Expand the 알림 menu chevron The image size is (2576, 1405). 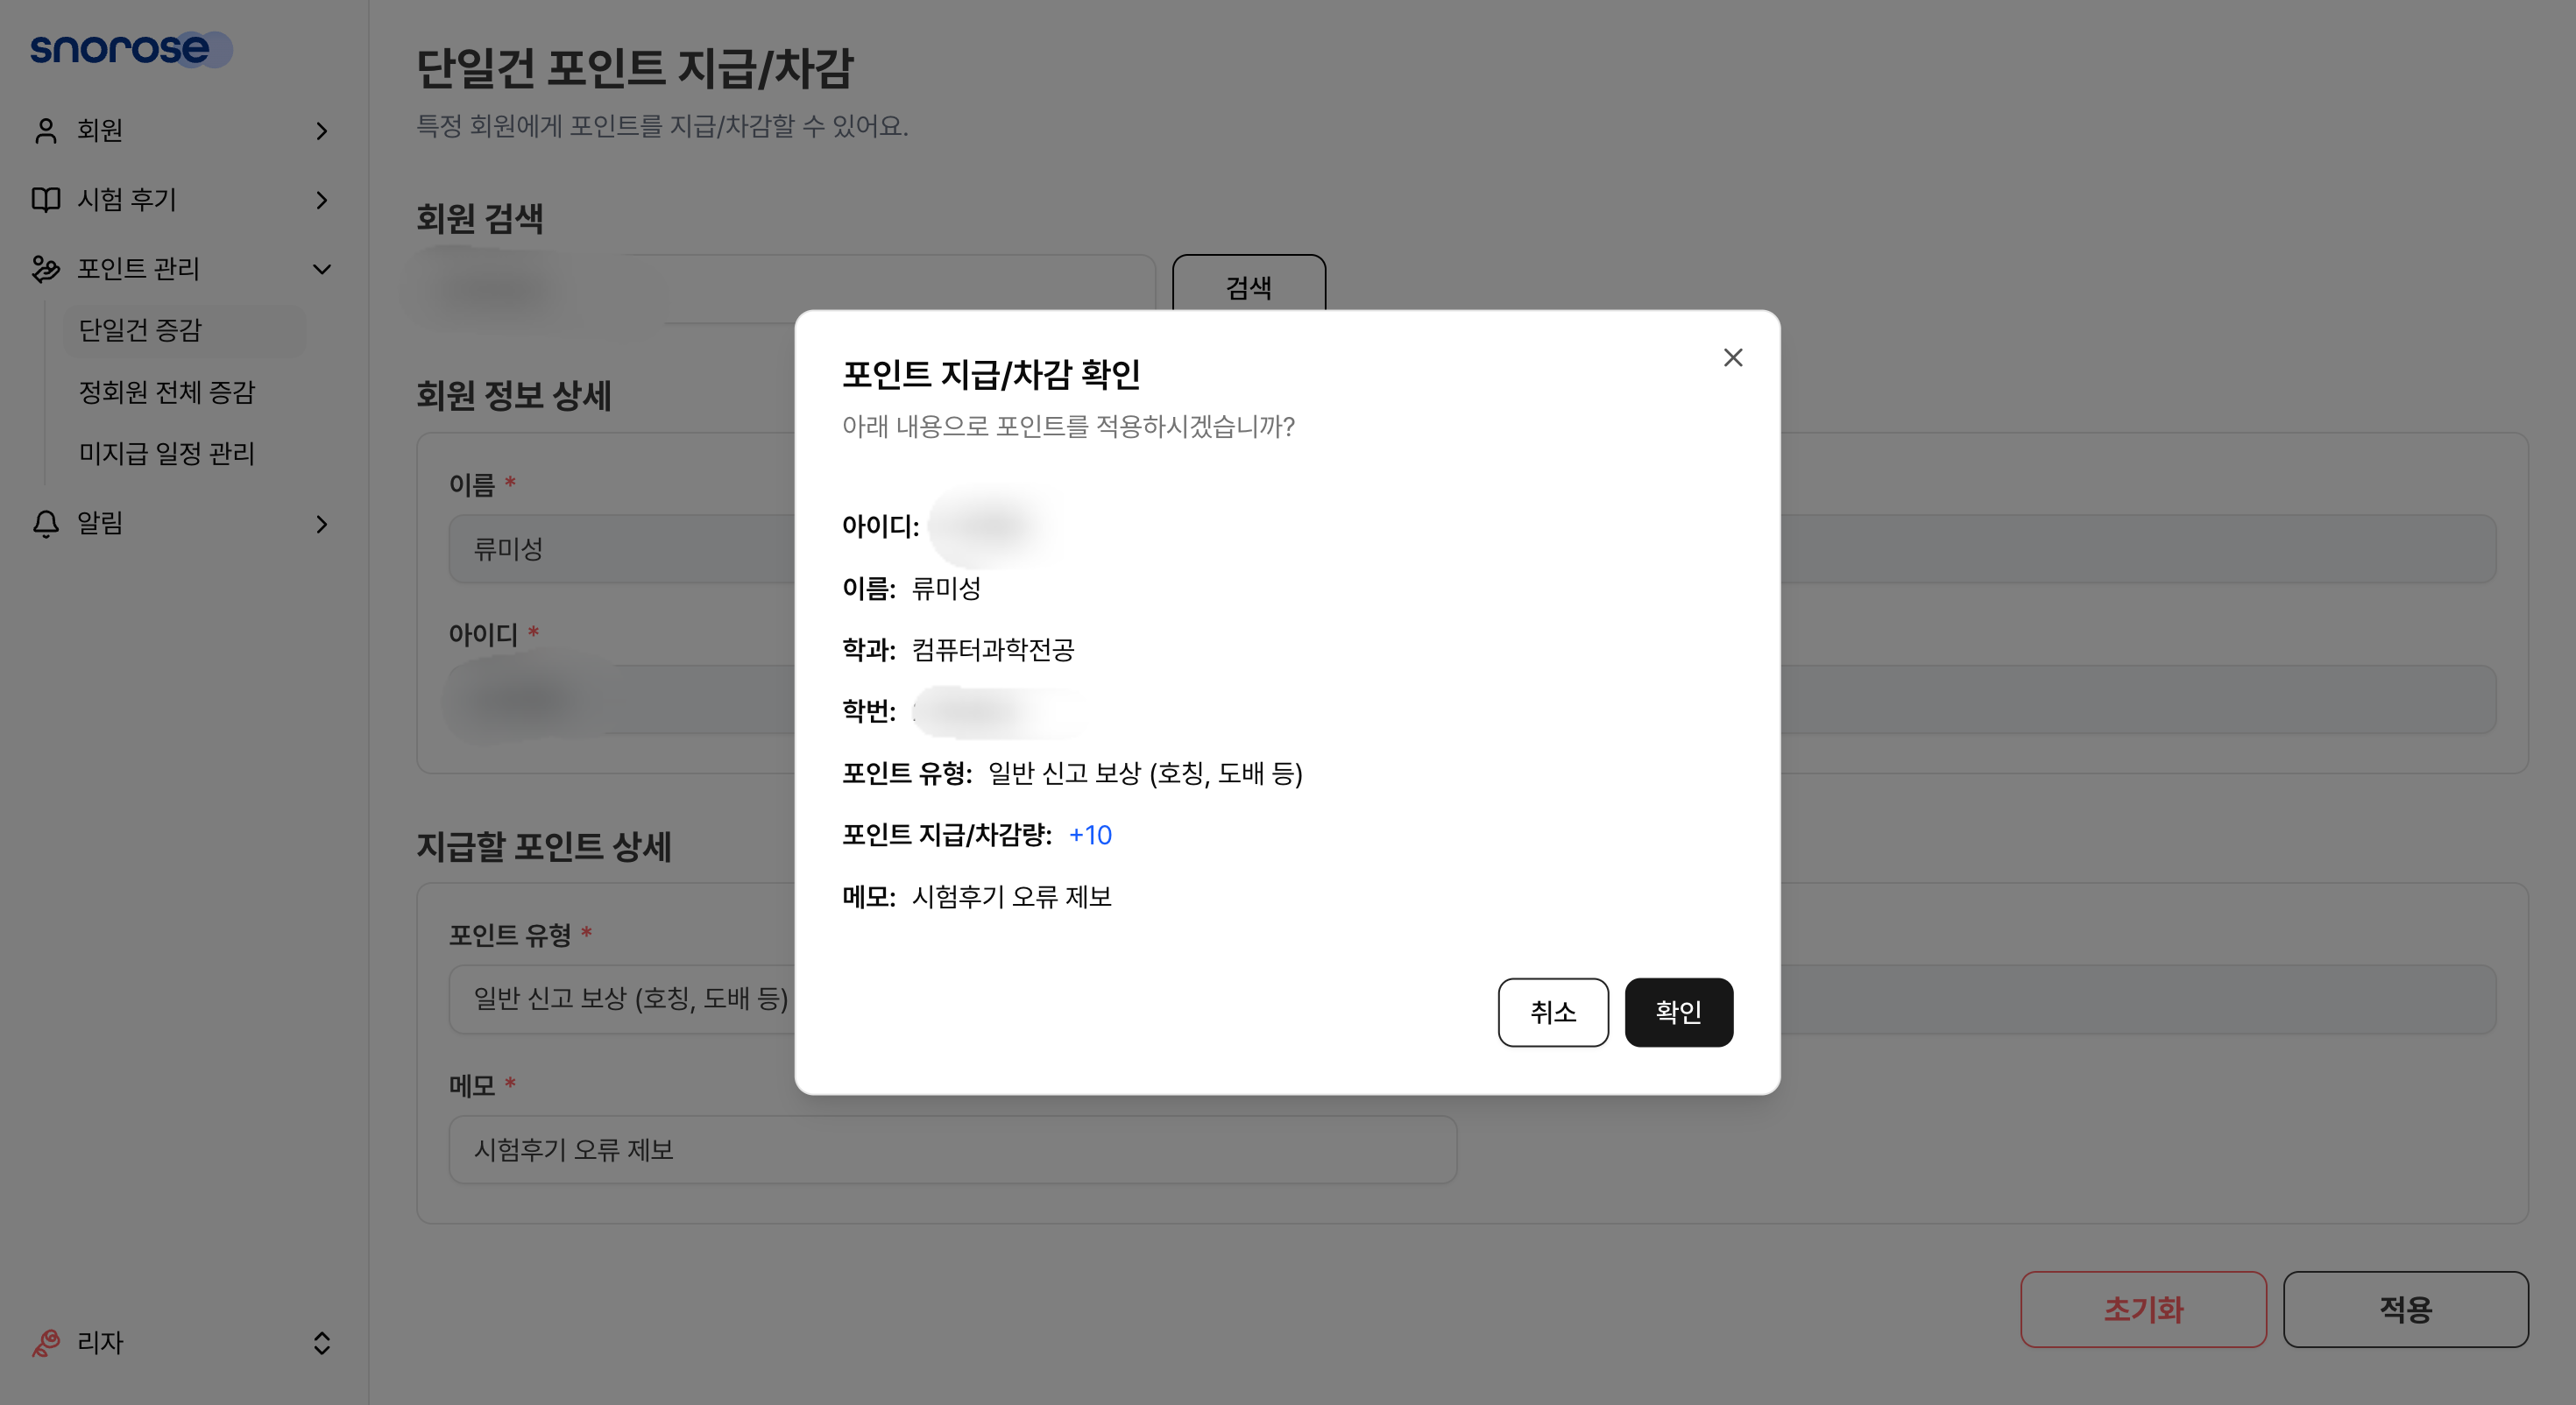click(x=321, y=524)
